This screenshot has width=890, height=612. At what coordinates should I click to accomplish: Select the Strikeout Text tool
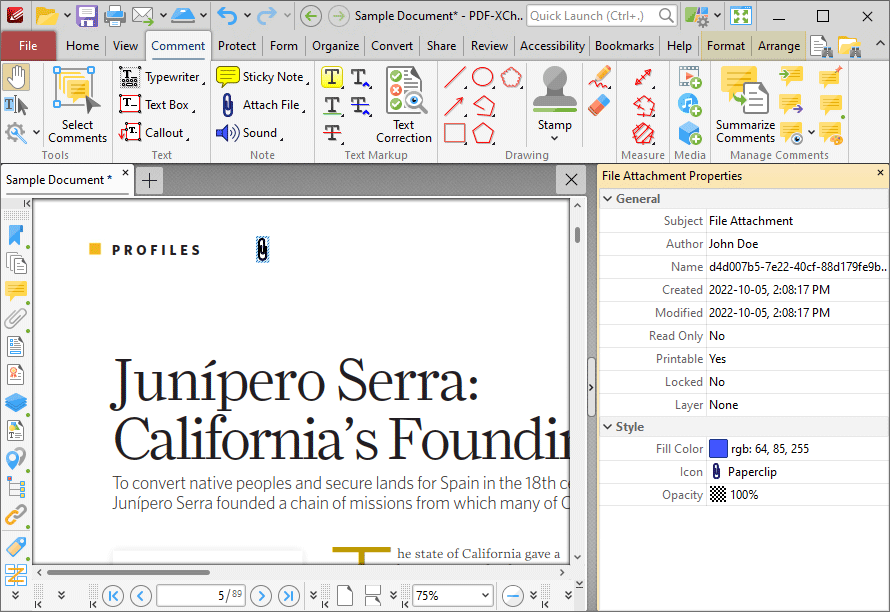tap(332, 133)
